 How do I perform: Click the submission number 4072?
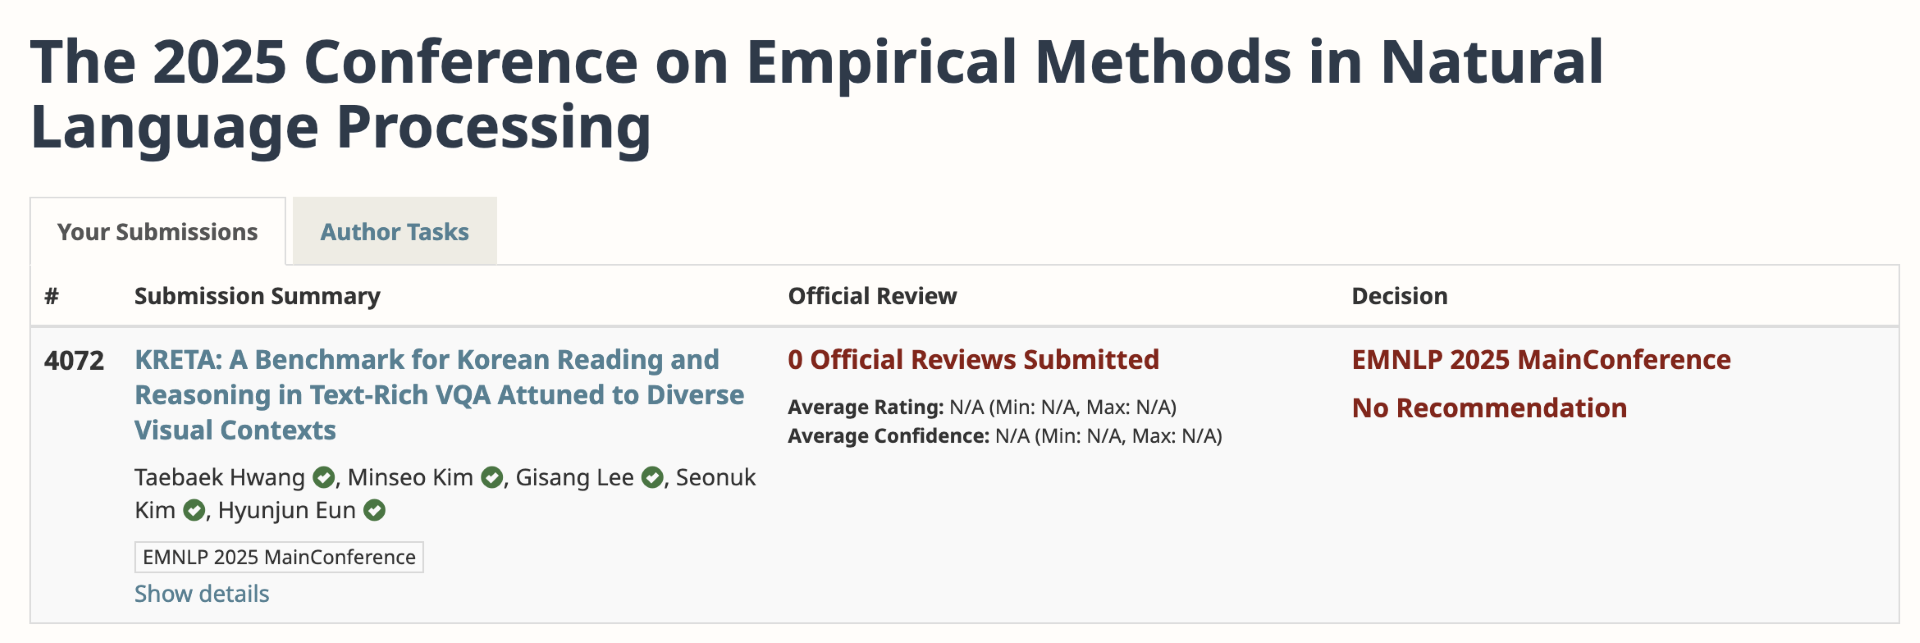(x=74, y=360)
